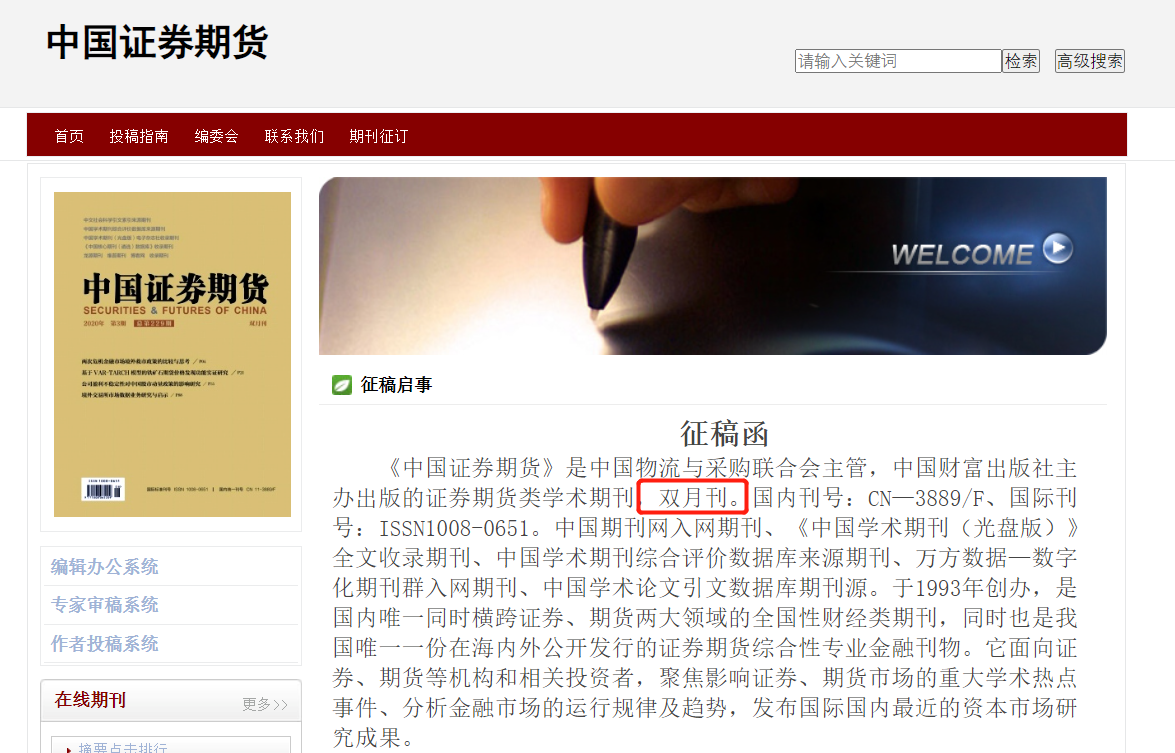Click the 高级搜索 advanced search button
This screenshot has width=1175, height=753.
[1090, 61]
